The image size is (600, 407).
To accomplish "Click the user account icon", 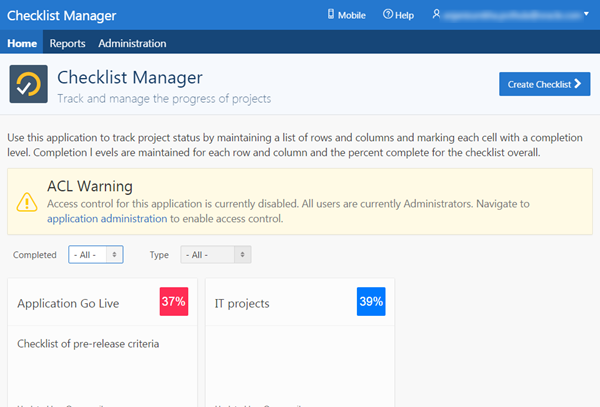I will [x=436, y=14].
